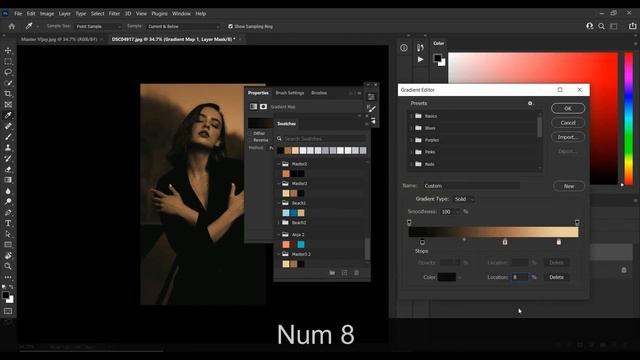
Task: Click delete swatch trash icon
Action: (356, 273)
